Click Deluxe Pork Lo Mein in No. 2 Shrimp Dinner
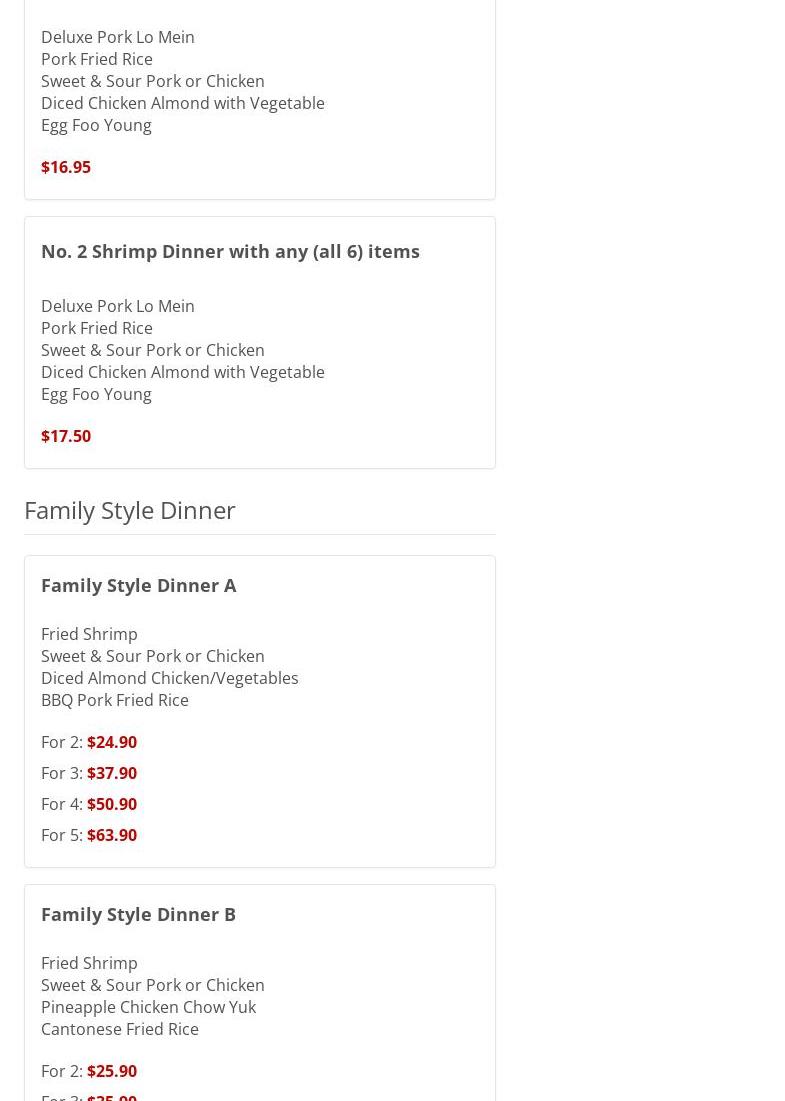This screenshot has width=785, height=1101. click(118, 306)
